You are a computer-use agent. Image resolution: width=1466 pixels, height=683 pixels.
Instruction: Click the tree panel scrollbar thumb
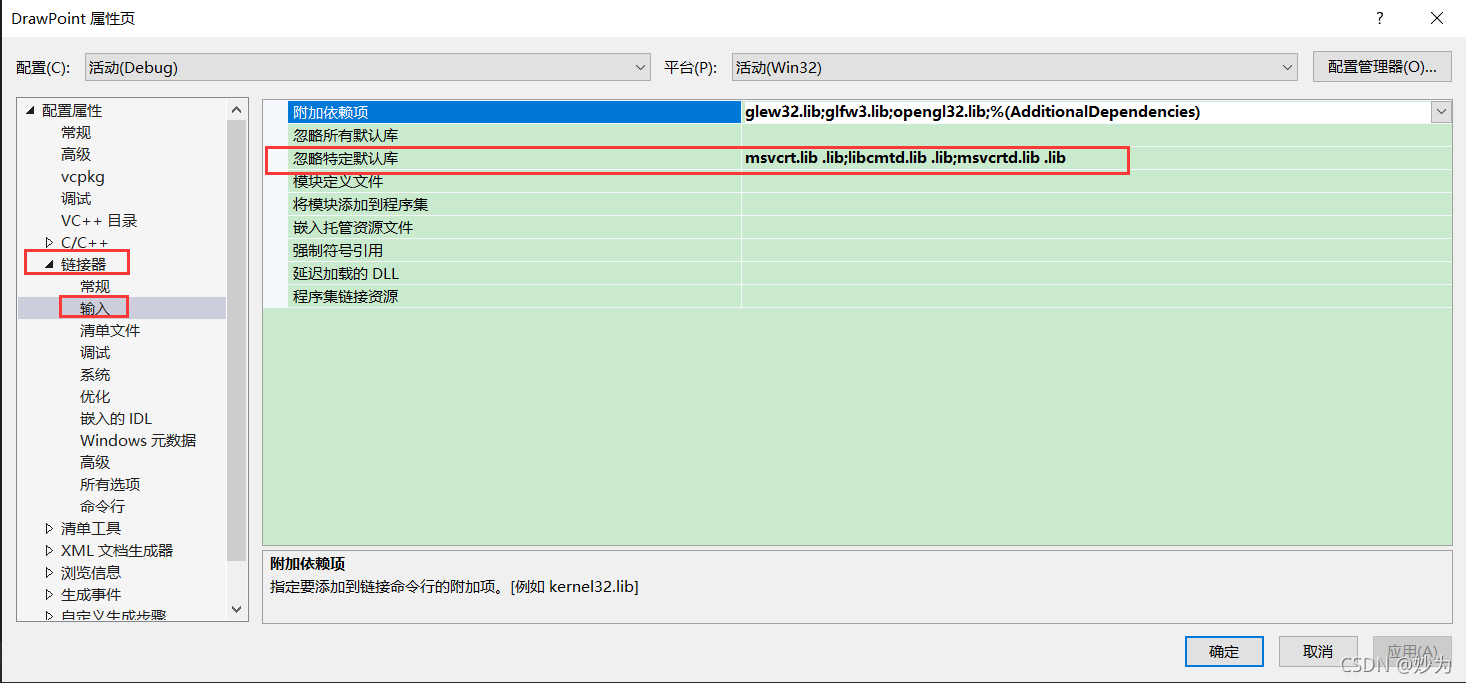237,340
